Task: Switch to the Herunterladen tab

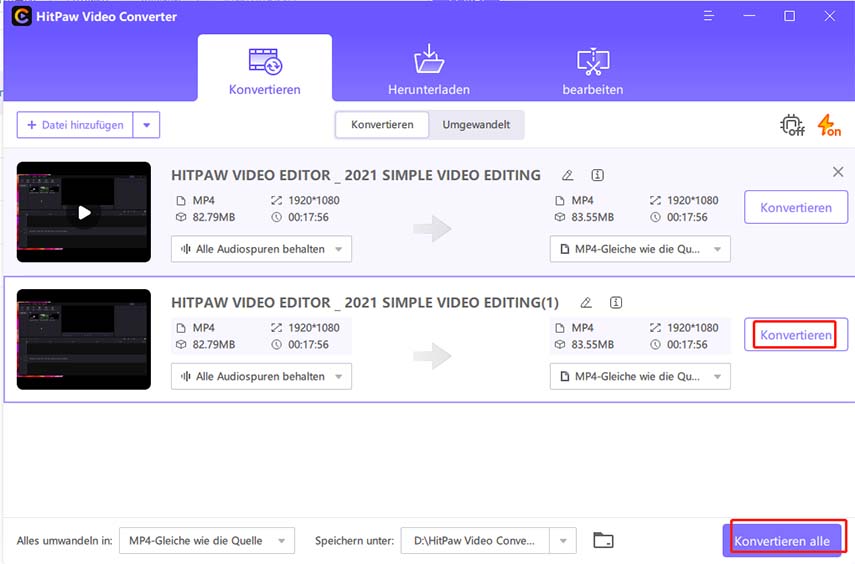Action: coord(428,68)
